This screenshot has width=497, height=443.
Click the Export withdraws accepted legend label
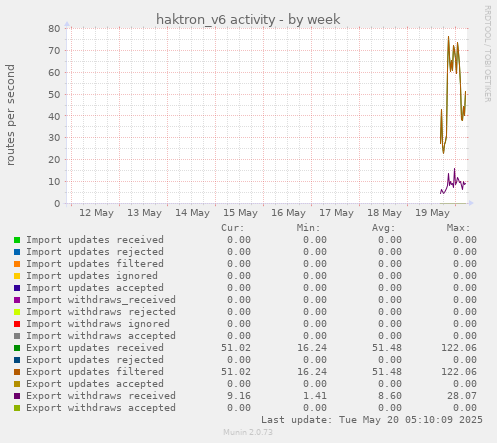(x=101, y=408)
